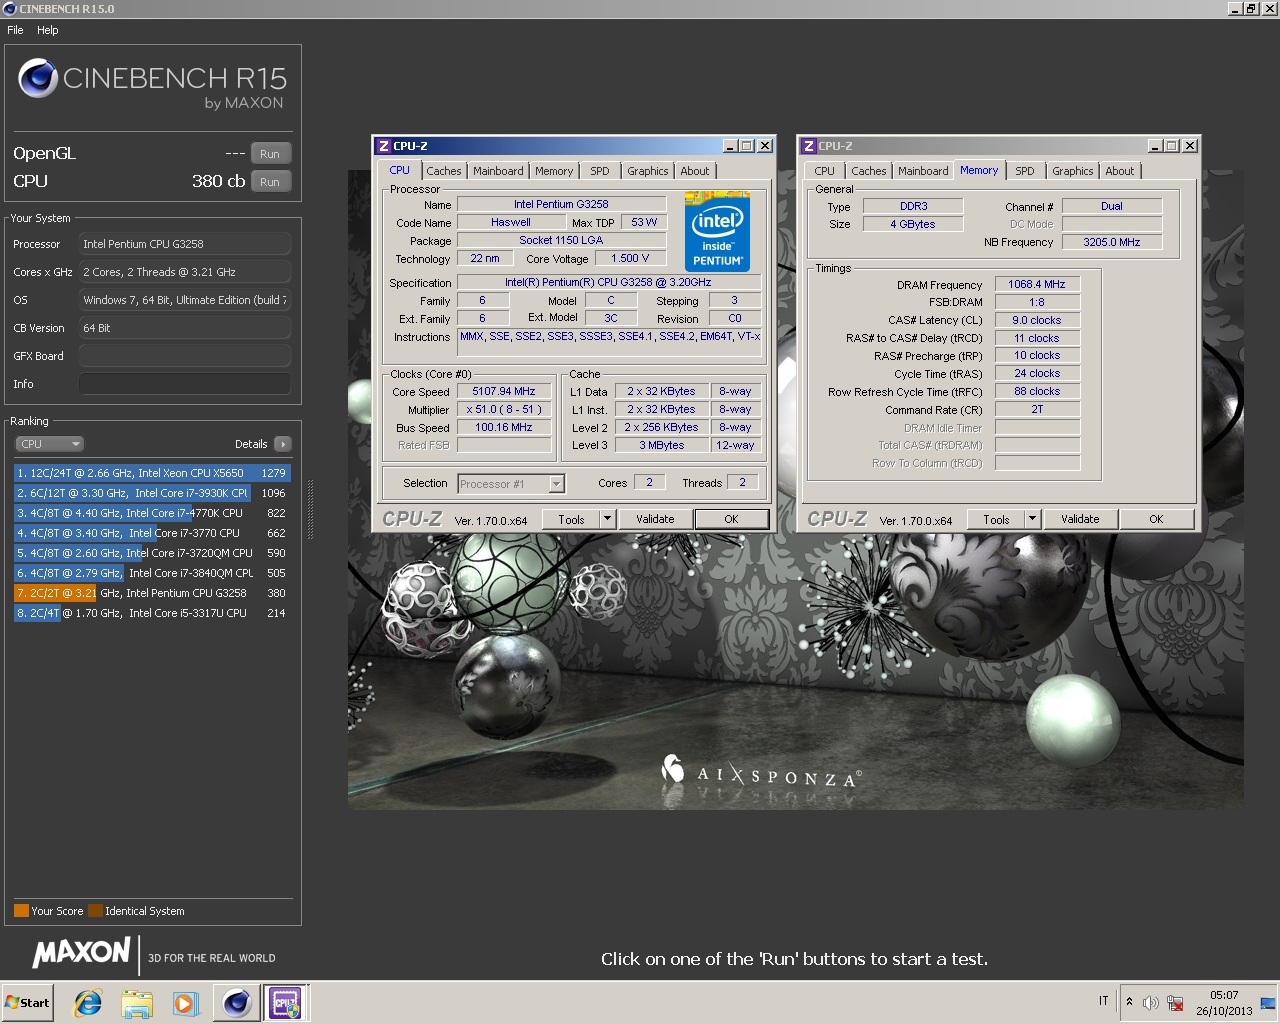Switch to Mainboard tab in left CPU-Z

pyautogui.click(x=498, y=171)
